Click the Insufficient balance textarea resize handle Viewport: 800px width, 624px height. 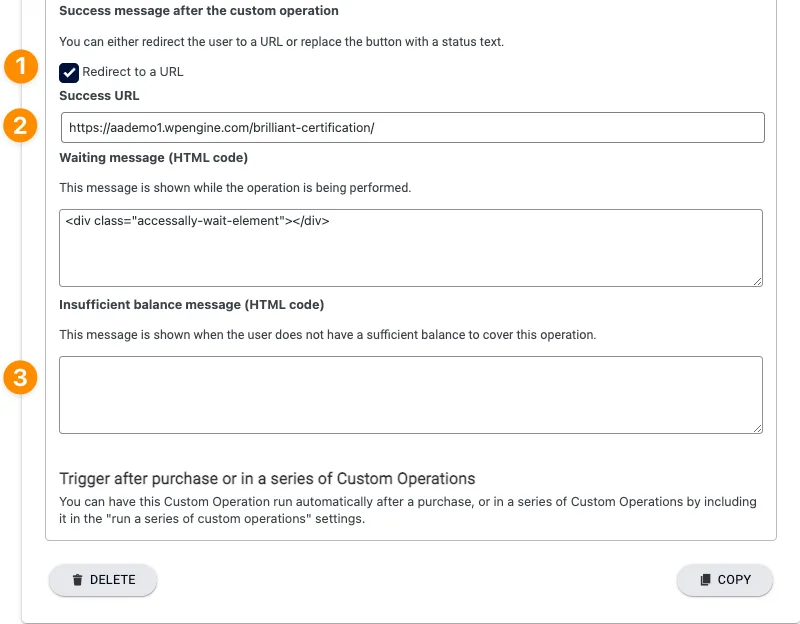[x=758, y=429]
